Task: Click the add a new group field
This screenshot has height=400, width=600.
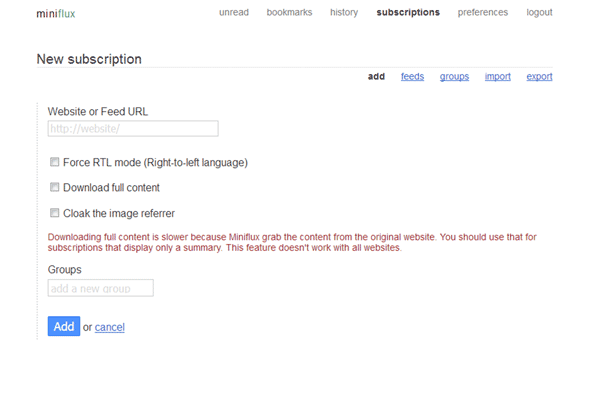Action: (x=100, y=288)
